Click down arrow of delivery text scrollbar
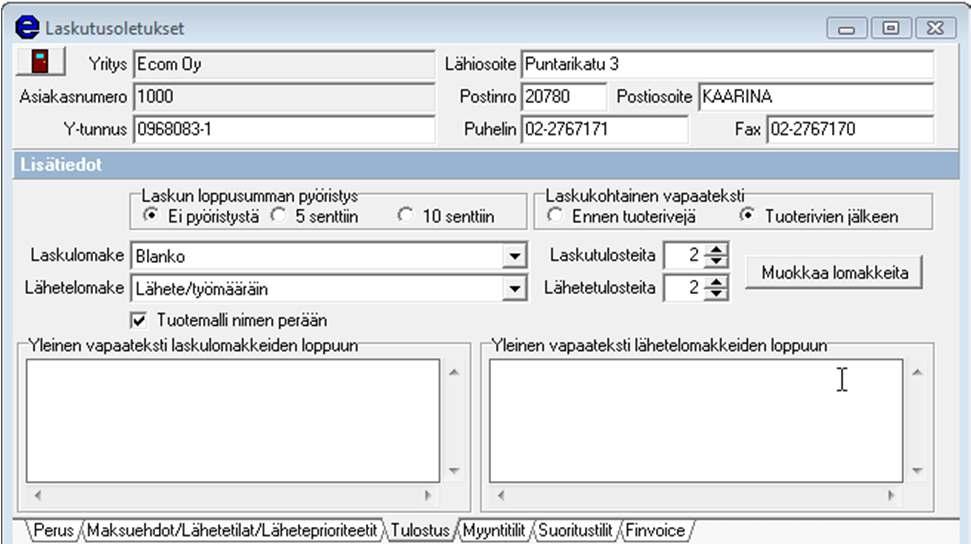Viewport: 971px width, 544px height. (x=917, y=470)
